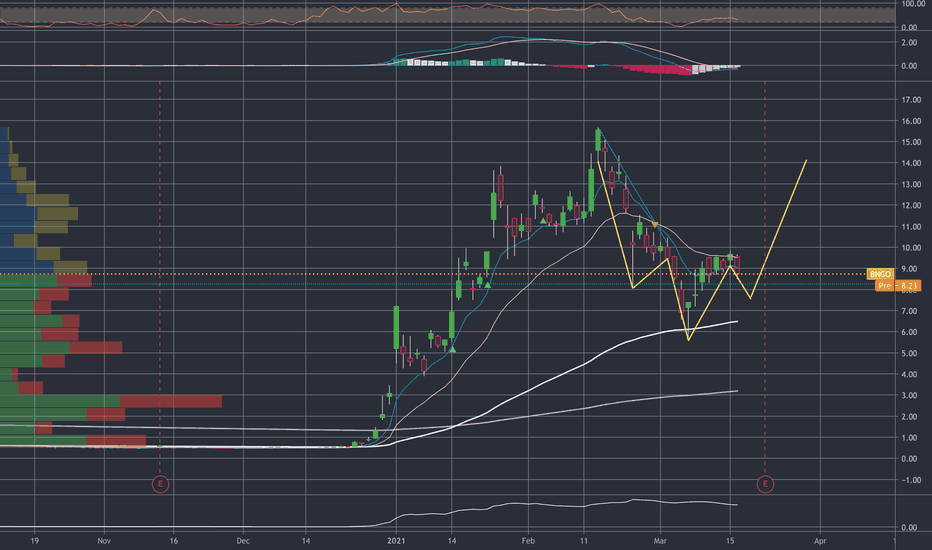This screenshot has height=550, width=932.
Task: Click the Mar label on time axis
Action: tap(660, 540)
